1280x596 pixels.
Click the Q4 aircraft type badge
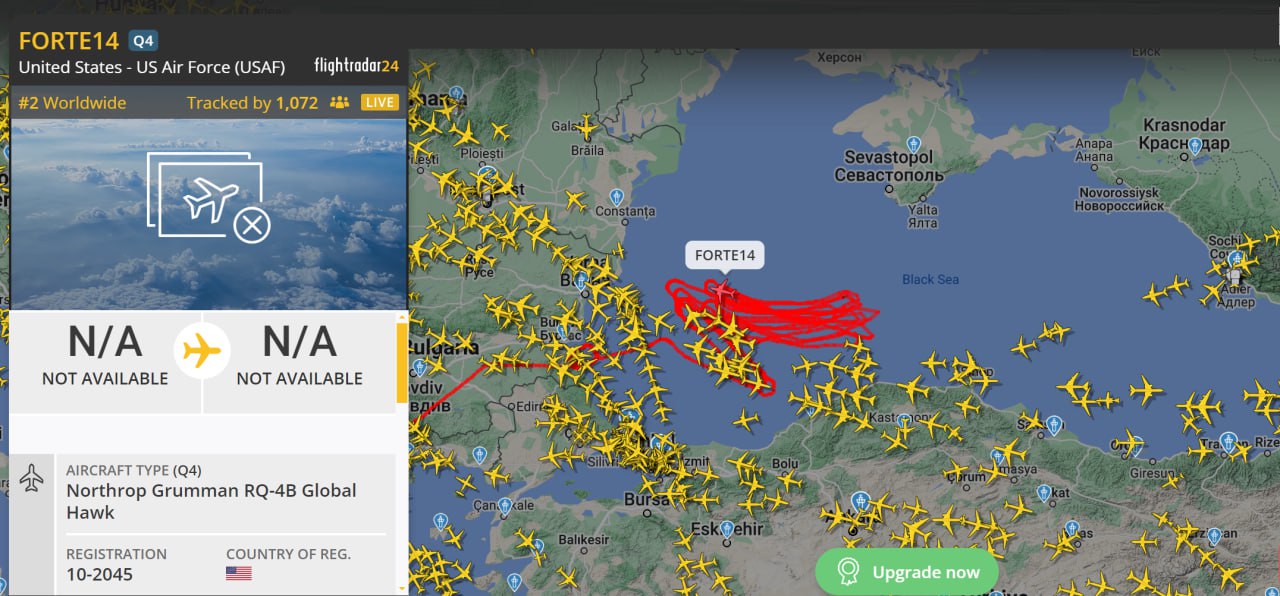coord(144,41)
